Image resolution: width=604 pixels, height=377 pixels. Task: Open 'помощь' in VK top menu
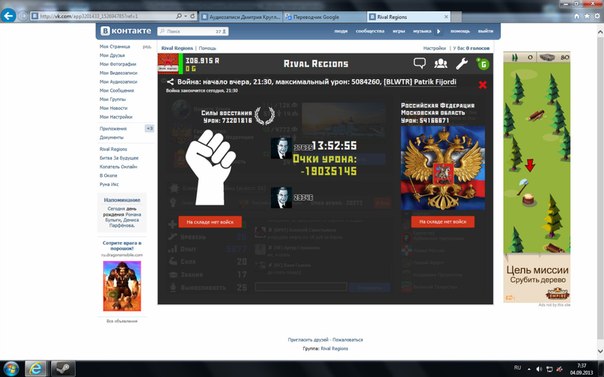pyautogui.click(x=460, y=31)
